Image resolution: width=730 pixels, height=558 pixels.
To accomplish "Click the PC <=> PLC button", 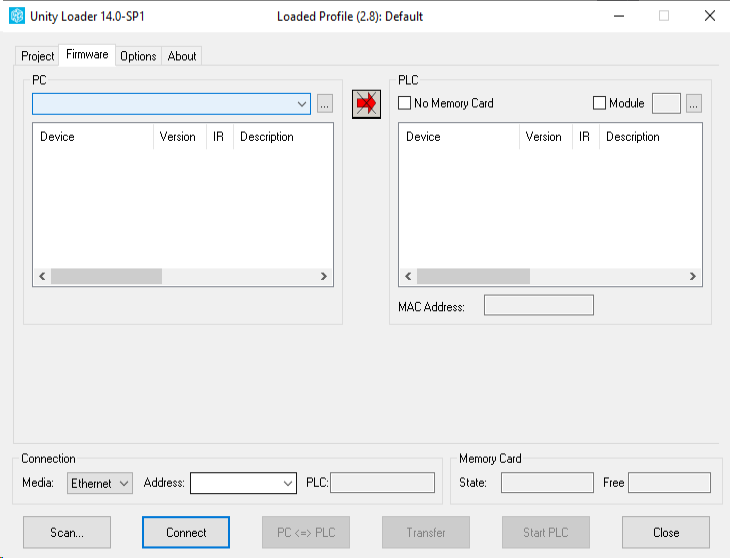I will (306, 532).
